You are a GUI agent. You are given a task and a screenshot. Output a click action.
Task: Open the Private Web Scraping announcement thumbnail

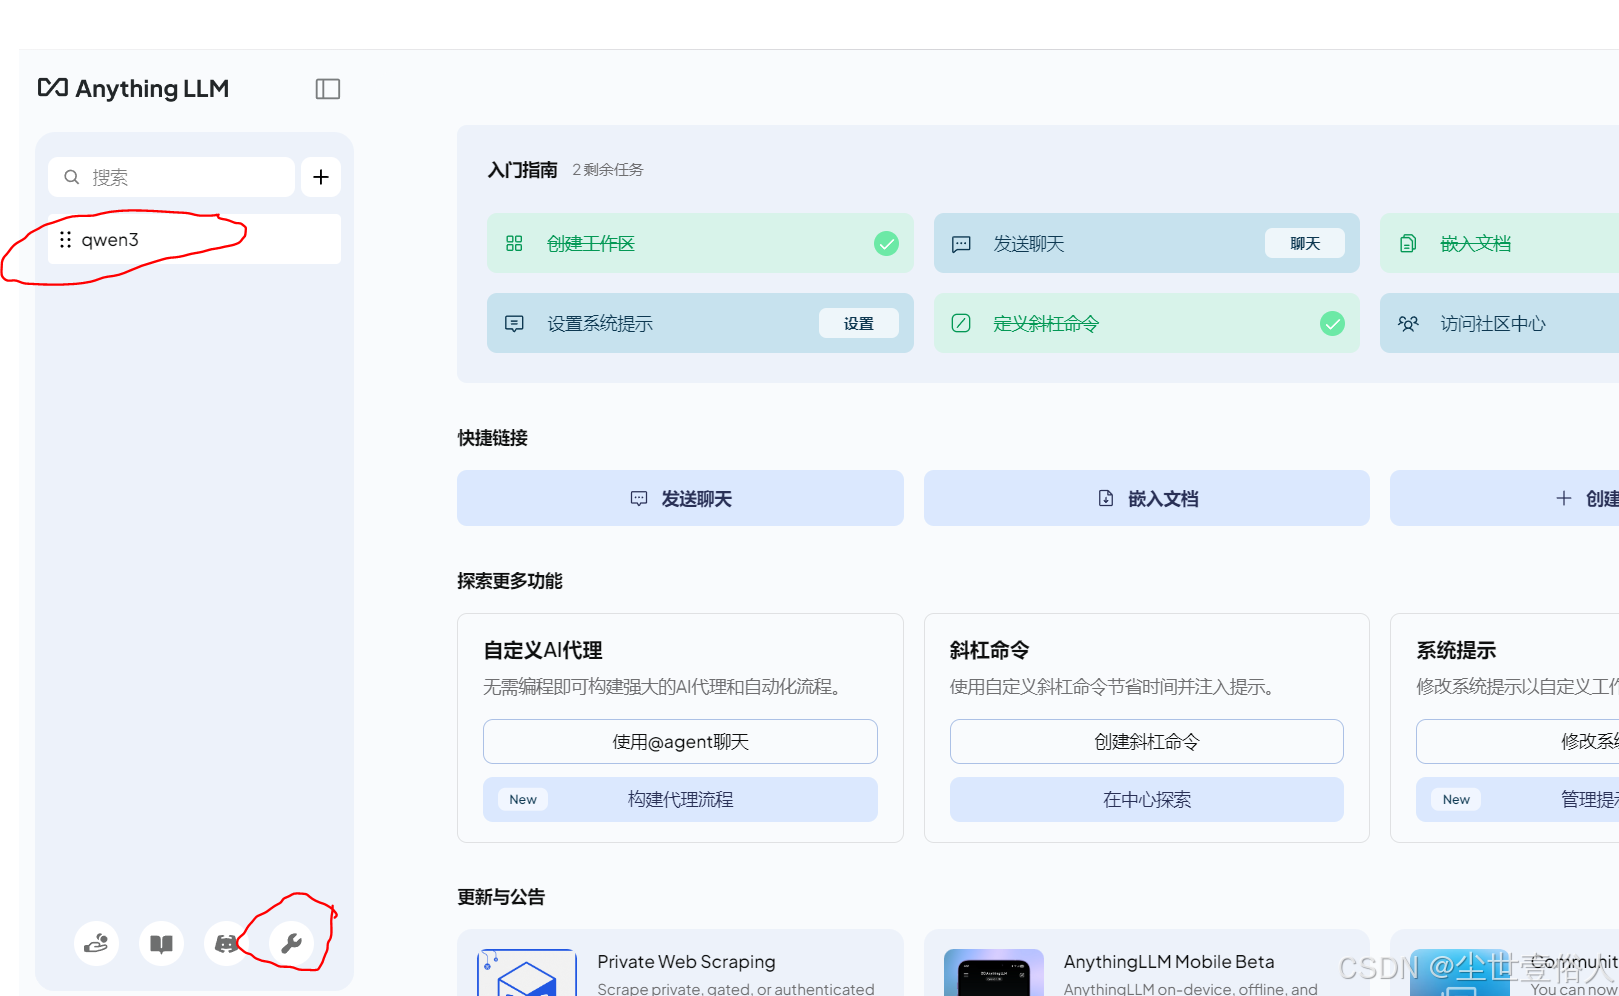tap(527, 973)
